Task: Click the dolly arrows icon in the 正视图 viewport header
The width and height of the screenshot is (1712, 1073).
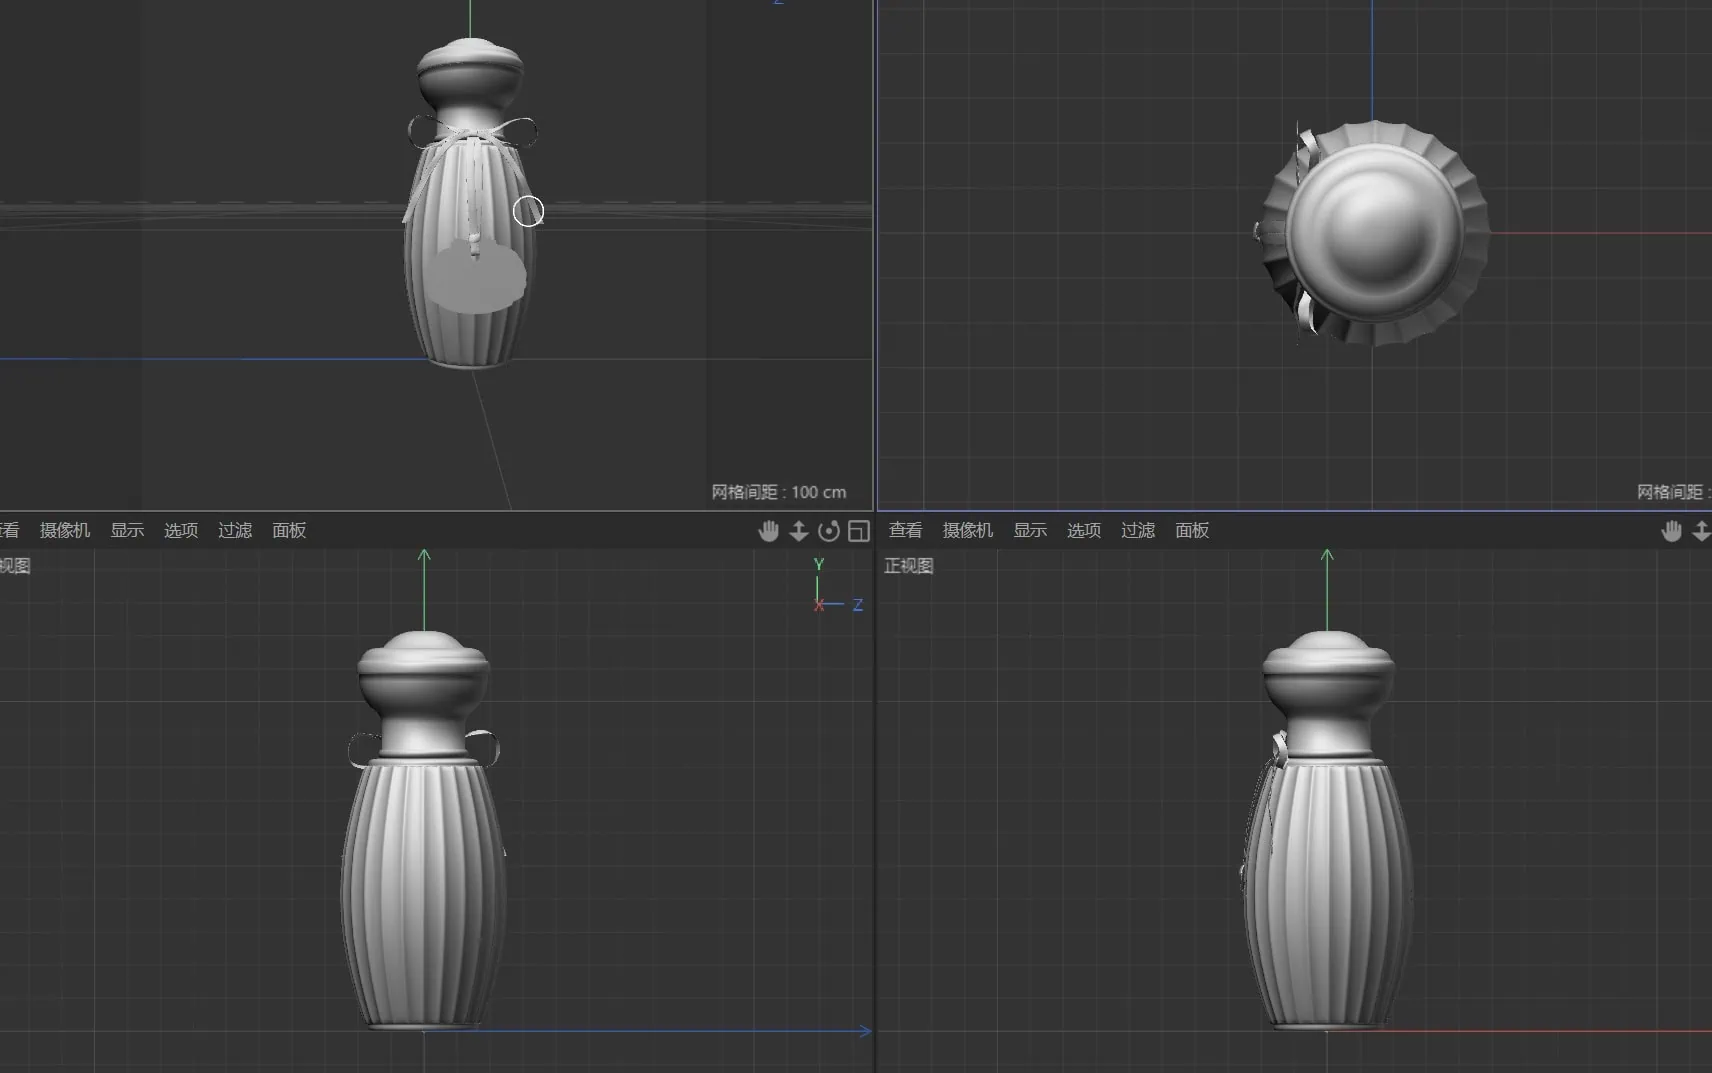Action: tap(1701, 531)
